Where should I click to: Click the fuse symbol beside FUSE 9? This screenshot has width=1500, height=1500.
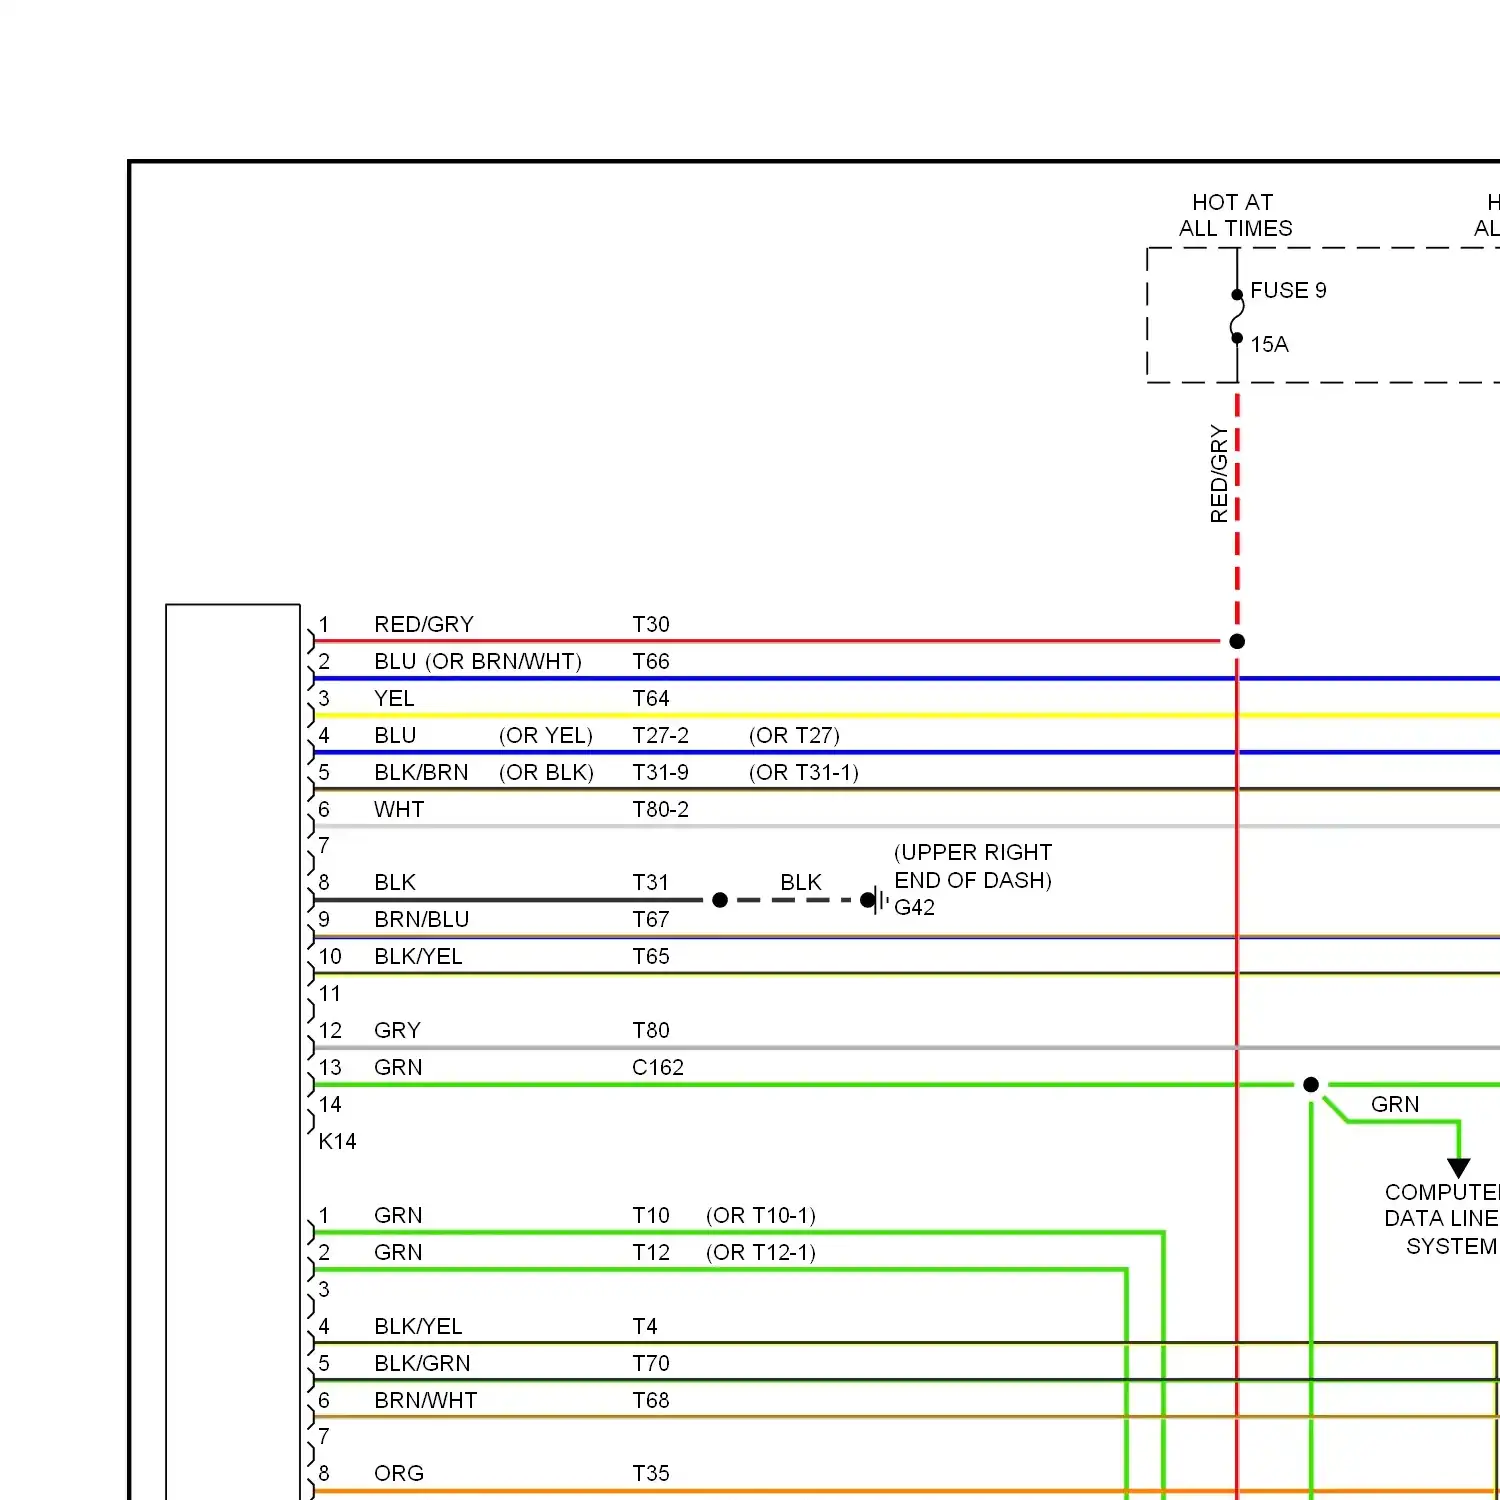point(1237,316)
